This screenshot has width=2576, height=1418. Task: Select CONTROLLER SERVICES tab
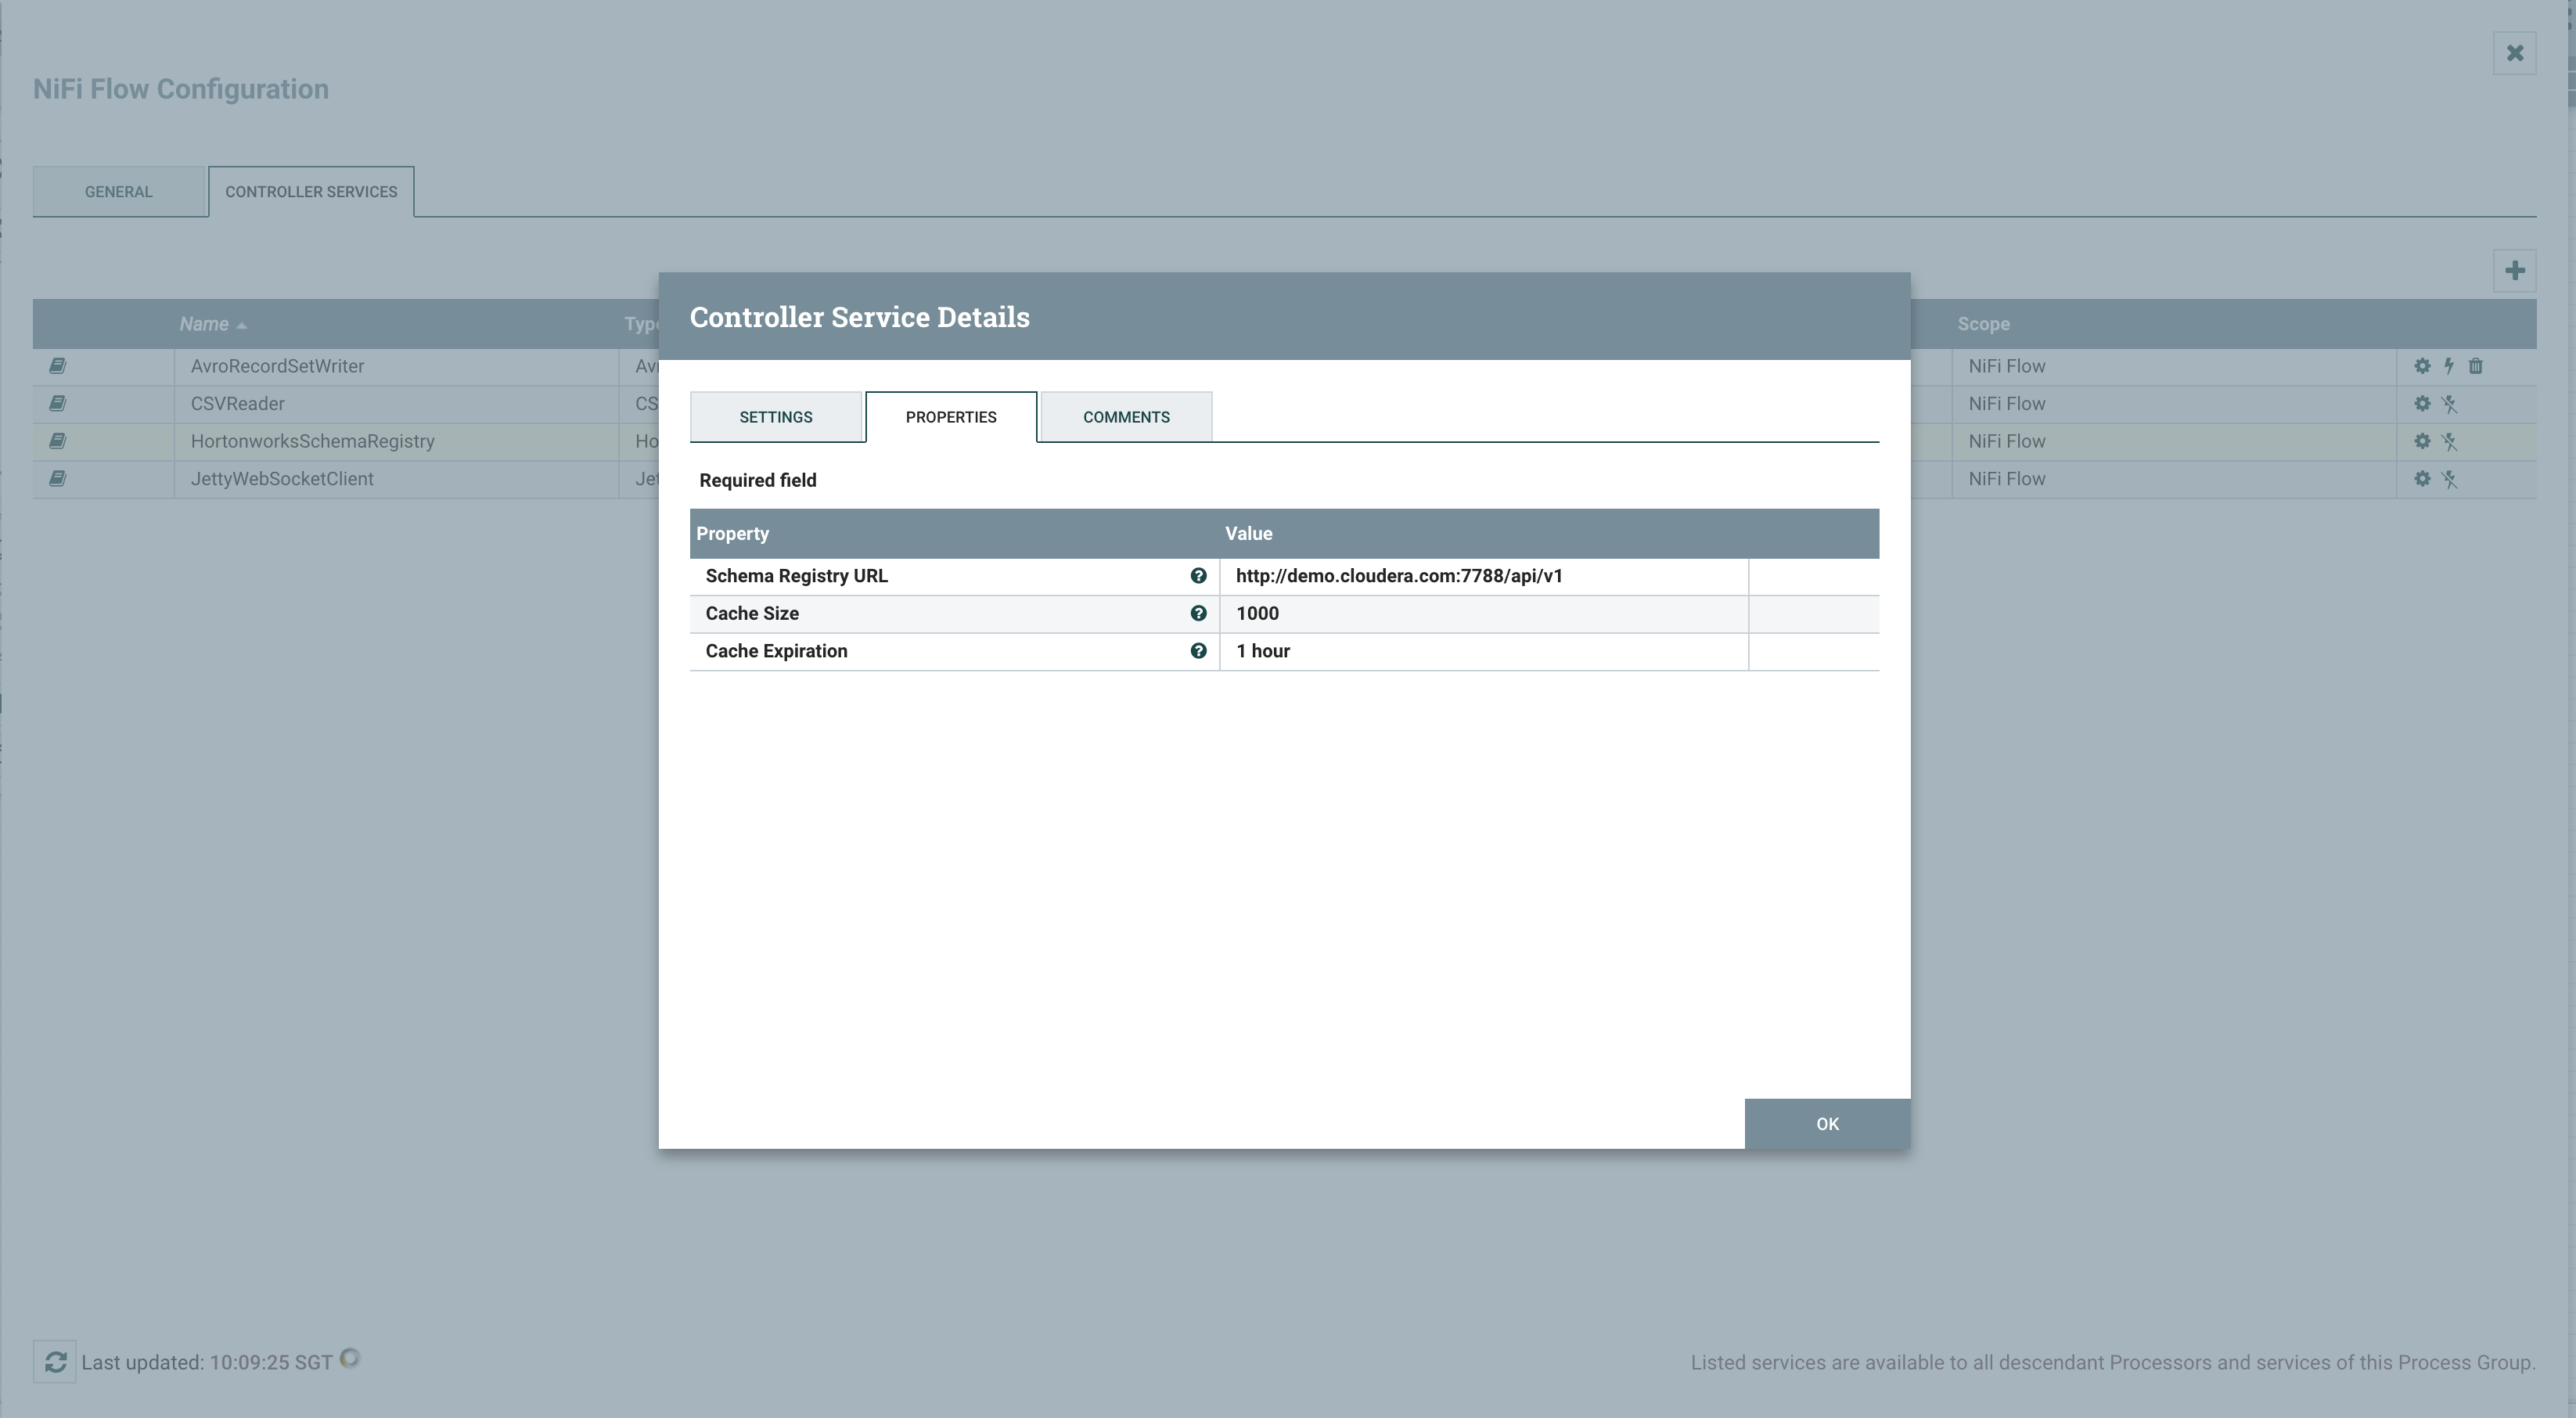[311, 190]
